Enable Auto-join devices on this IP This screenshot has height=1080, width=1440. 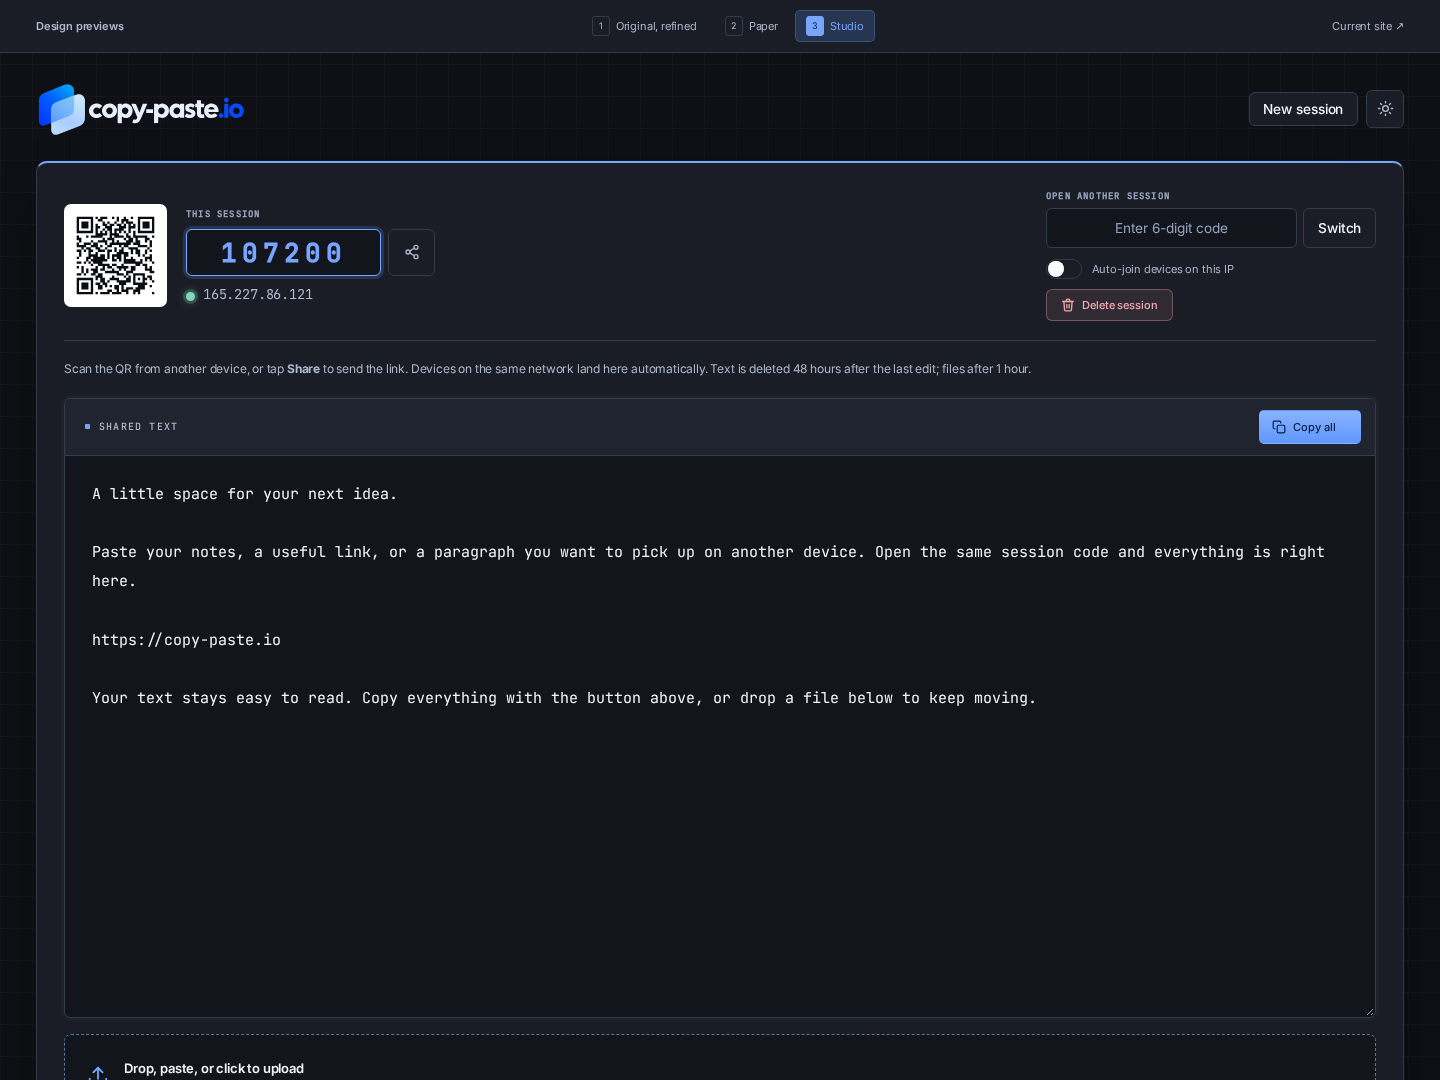[1064, 269]
